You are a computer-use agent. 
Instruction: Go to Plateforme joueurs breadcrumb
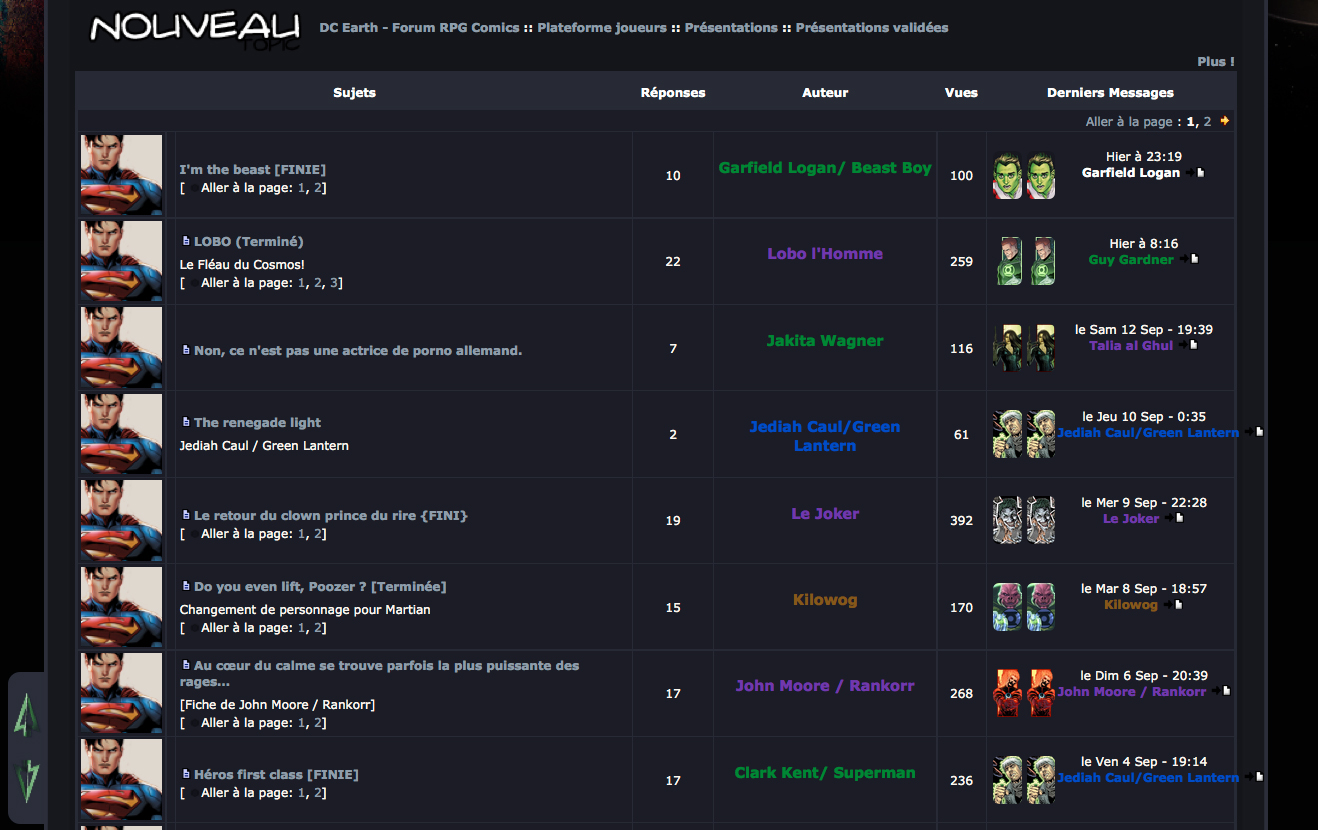(x=602, y=27)
